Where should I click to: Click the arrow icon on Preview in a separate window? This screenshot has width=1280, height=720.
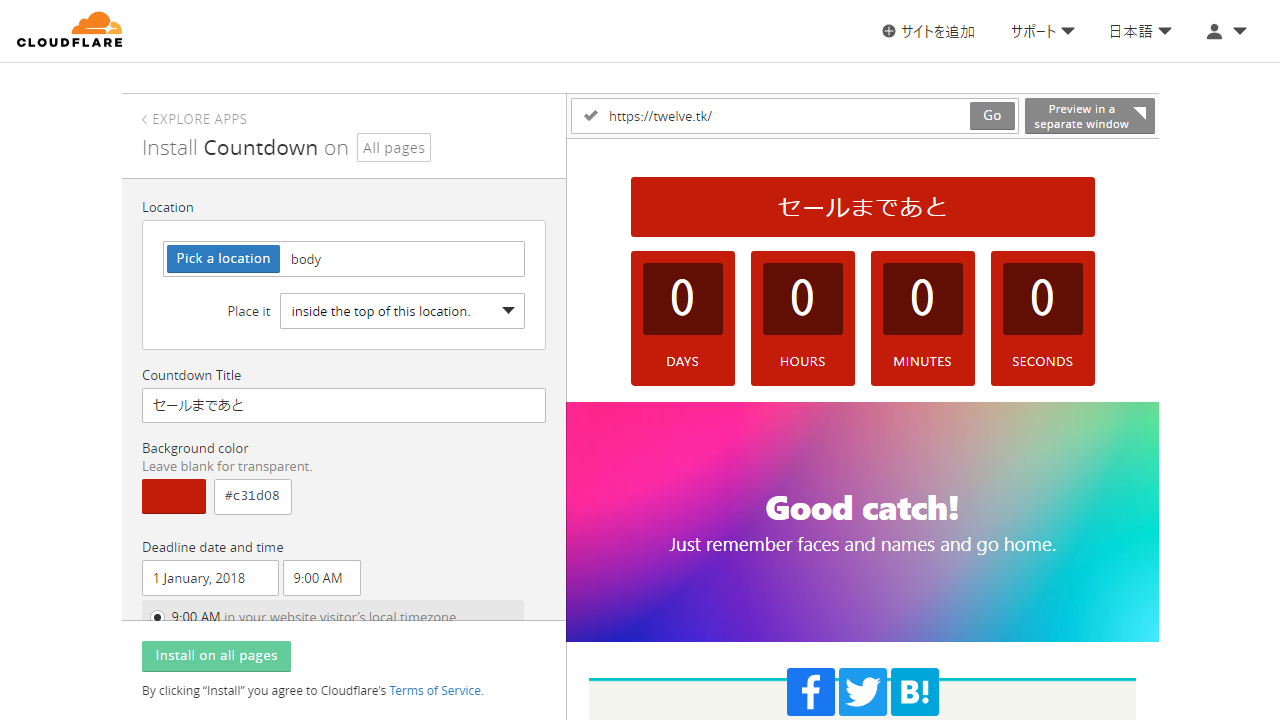tap(1139, 113)
